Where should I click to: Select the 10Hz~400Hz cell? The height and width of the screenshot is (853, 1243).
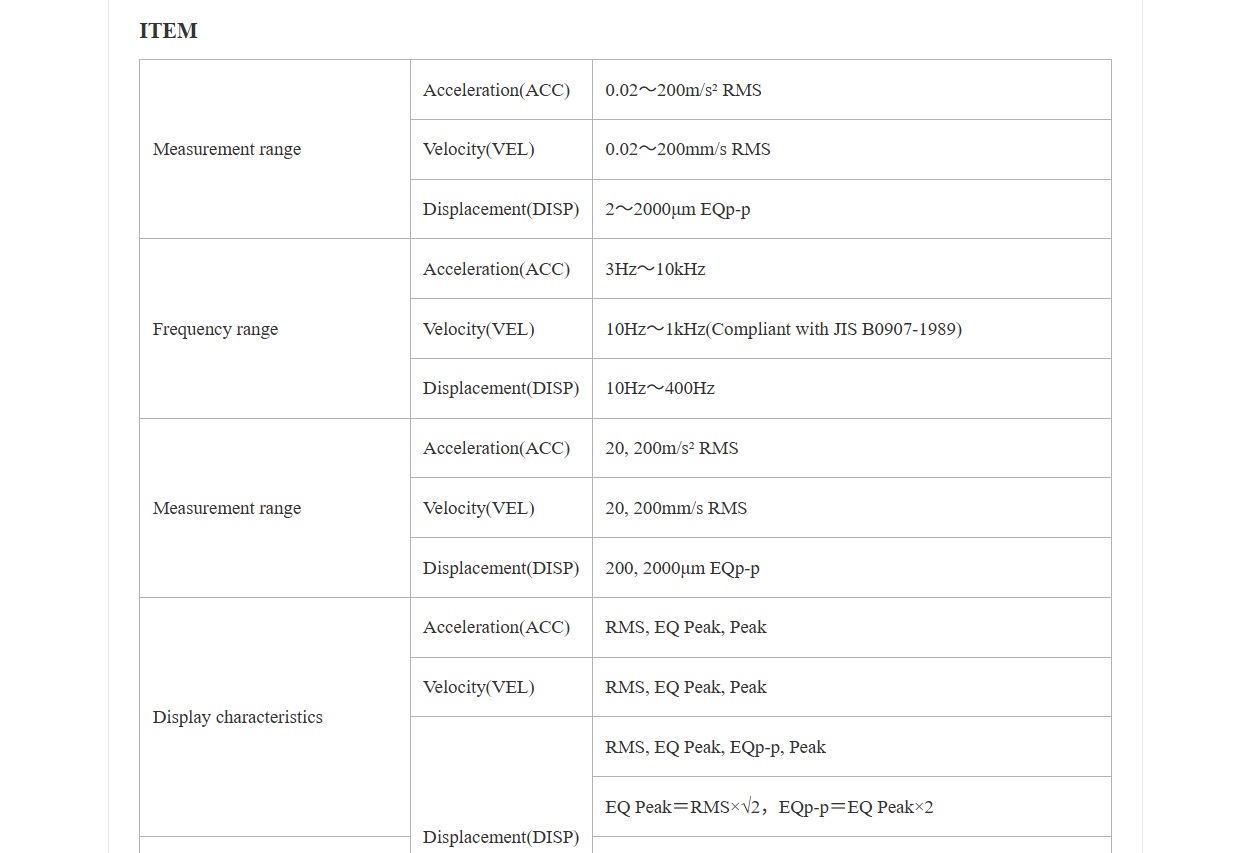pyautogui.click(x=852, y=388)
